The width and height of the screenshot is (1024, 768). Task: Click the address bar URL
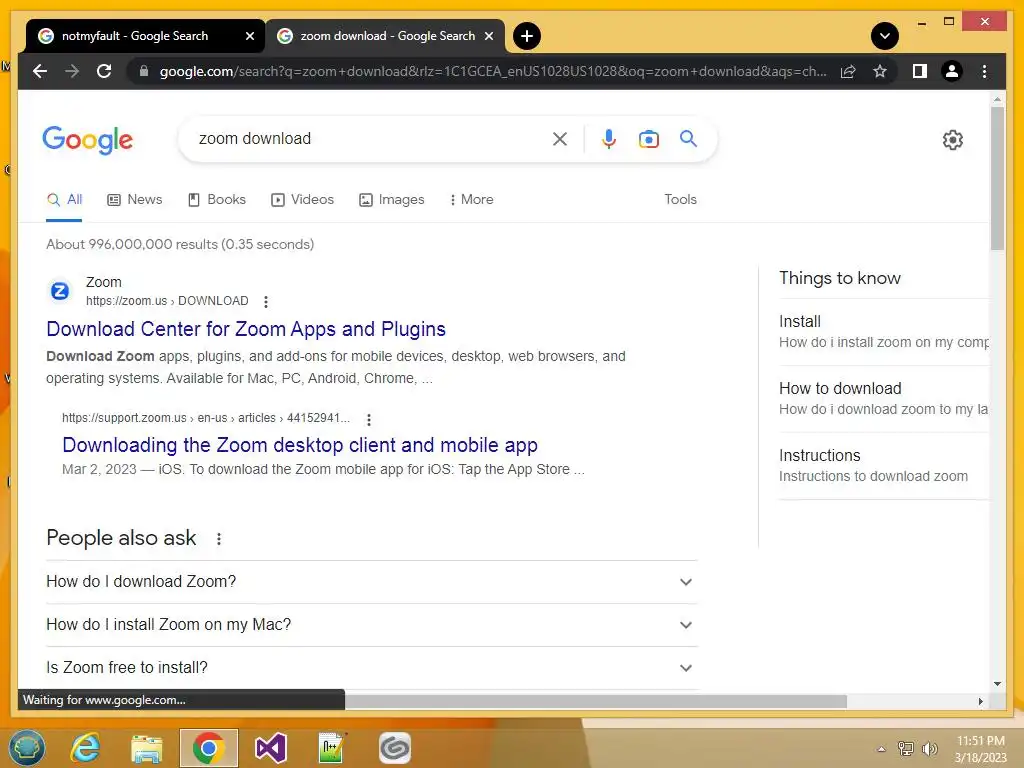pos(493,71)
